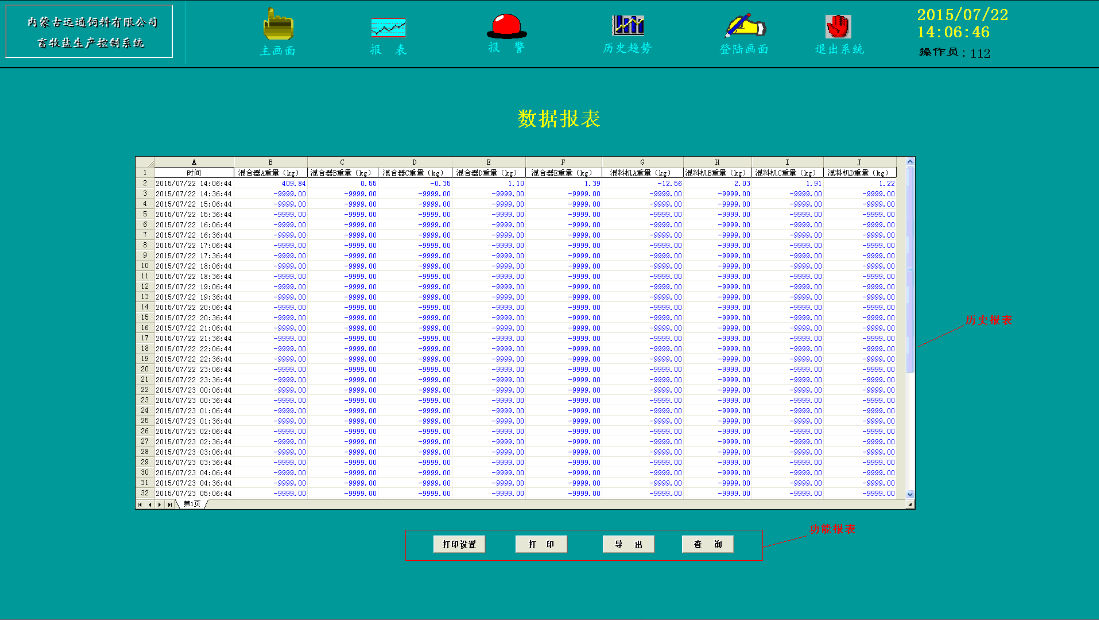Click the cell with value 409.84
The width and height of the screenshot is (1099, 620).
point(271,184)
